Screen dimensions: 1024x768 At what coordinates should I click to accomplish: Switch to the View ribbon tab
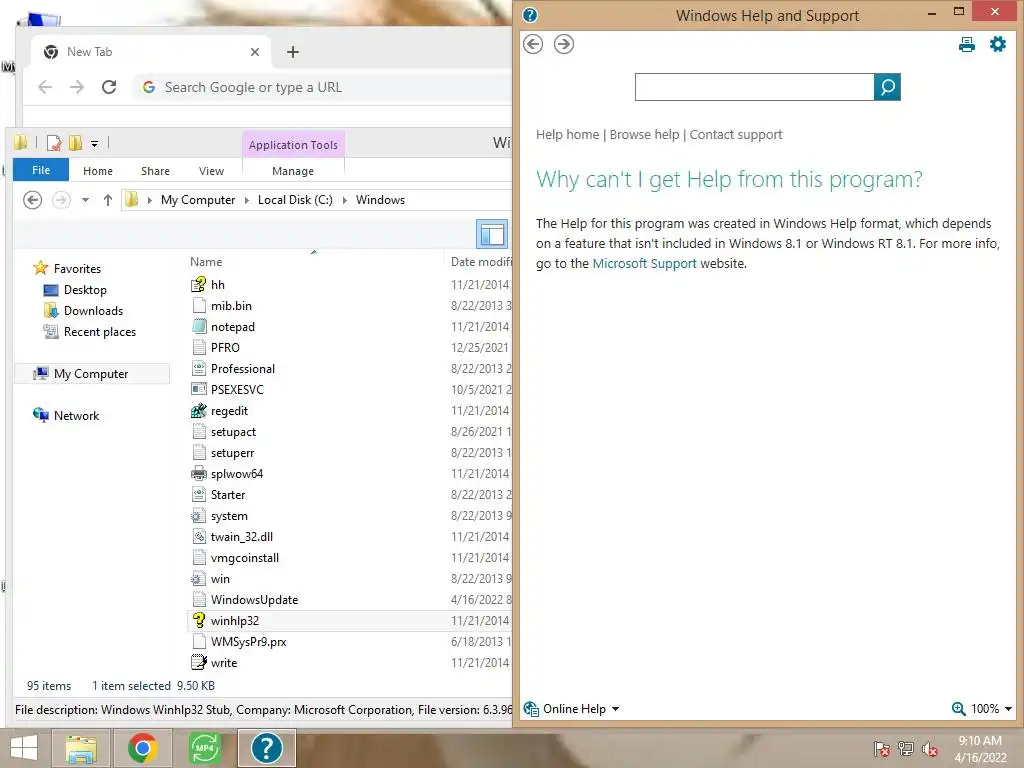click(211, 171)
